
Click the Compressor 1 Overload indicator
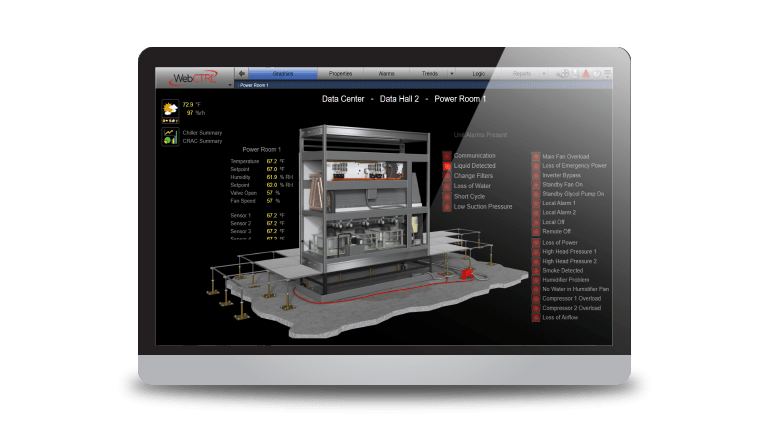(536, 298)
